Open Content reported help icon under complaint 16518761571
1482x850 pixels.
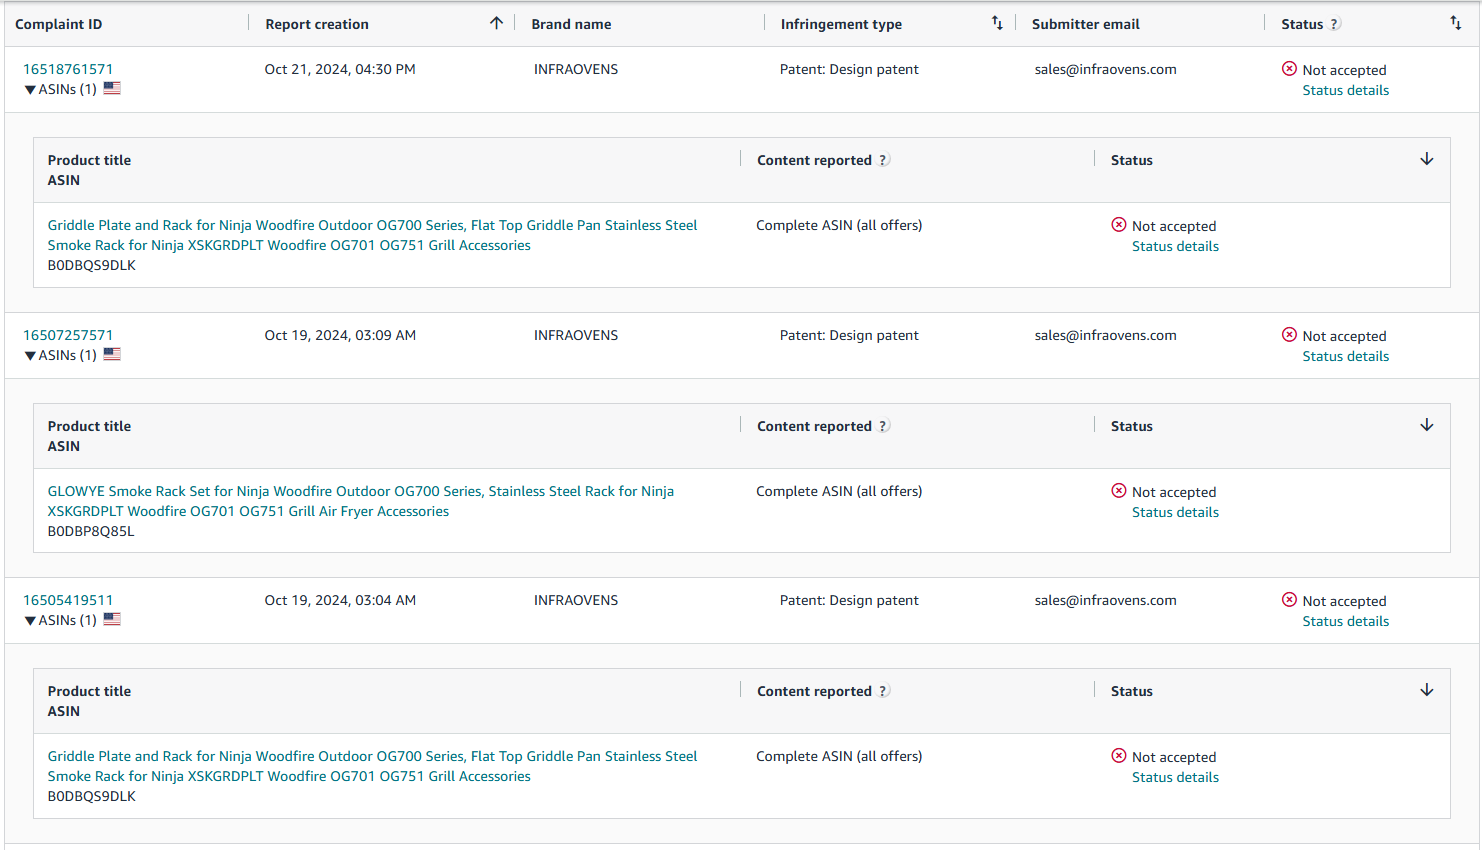pos(884,160)
